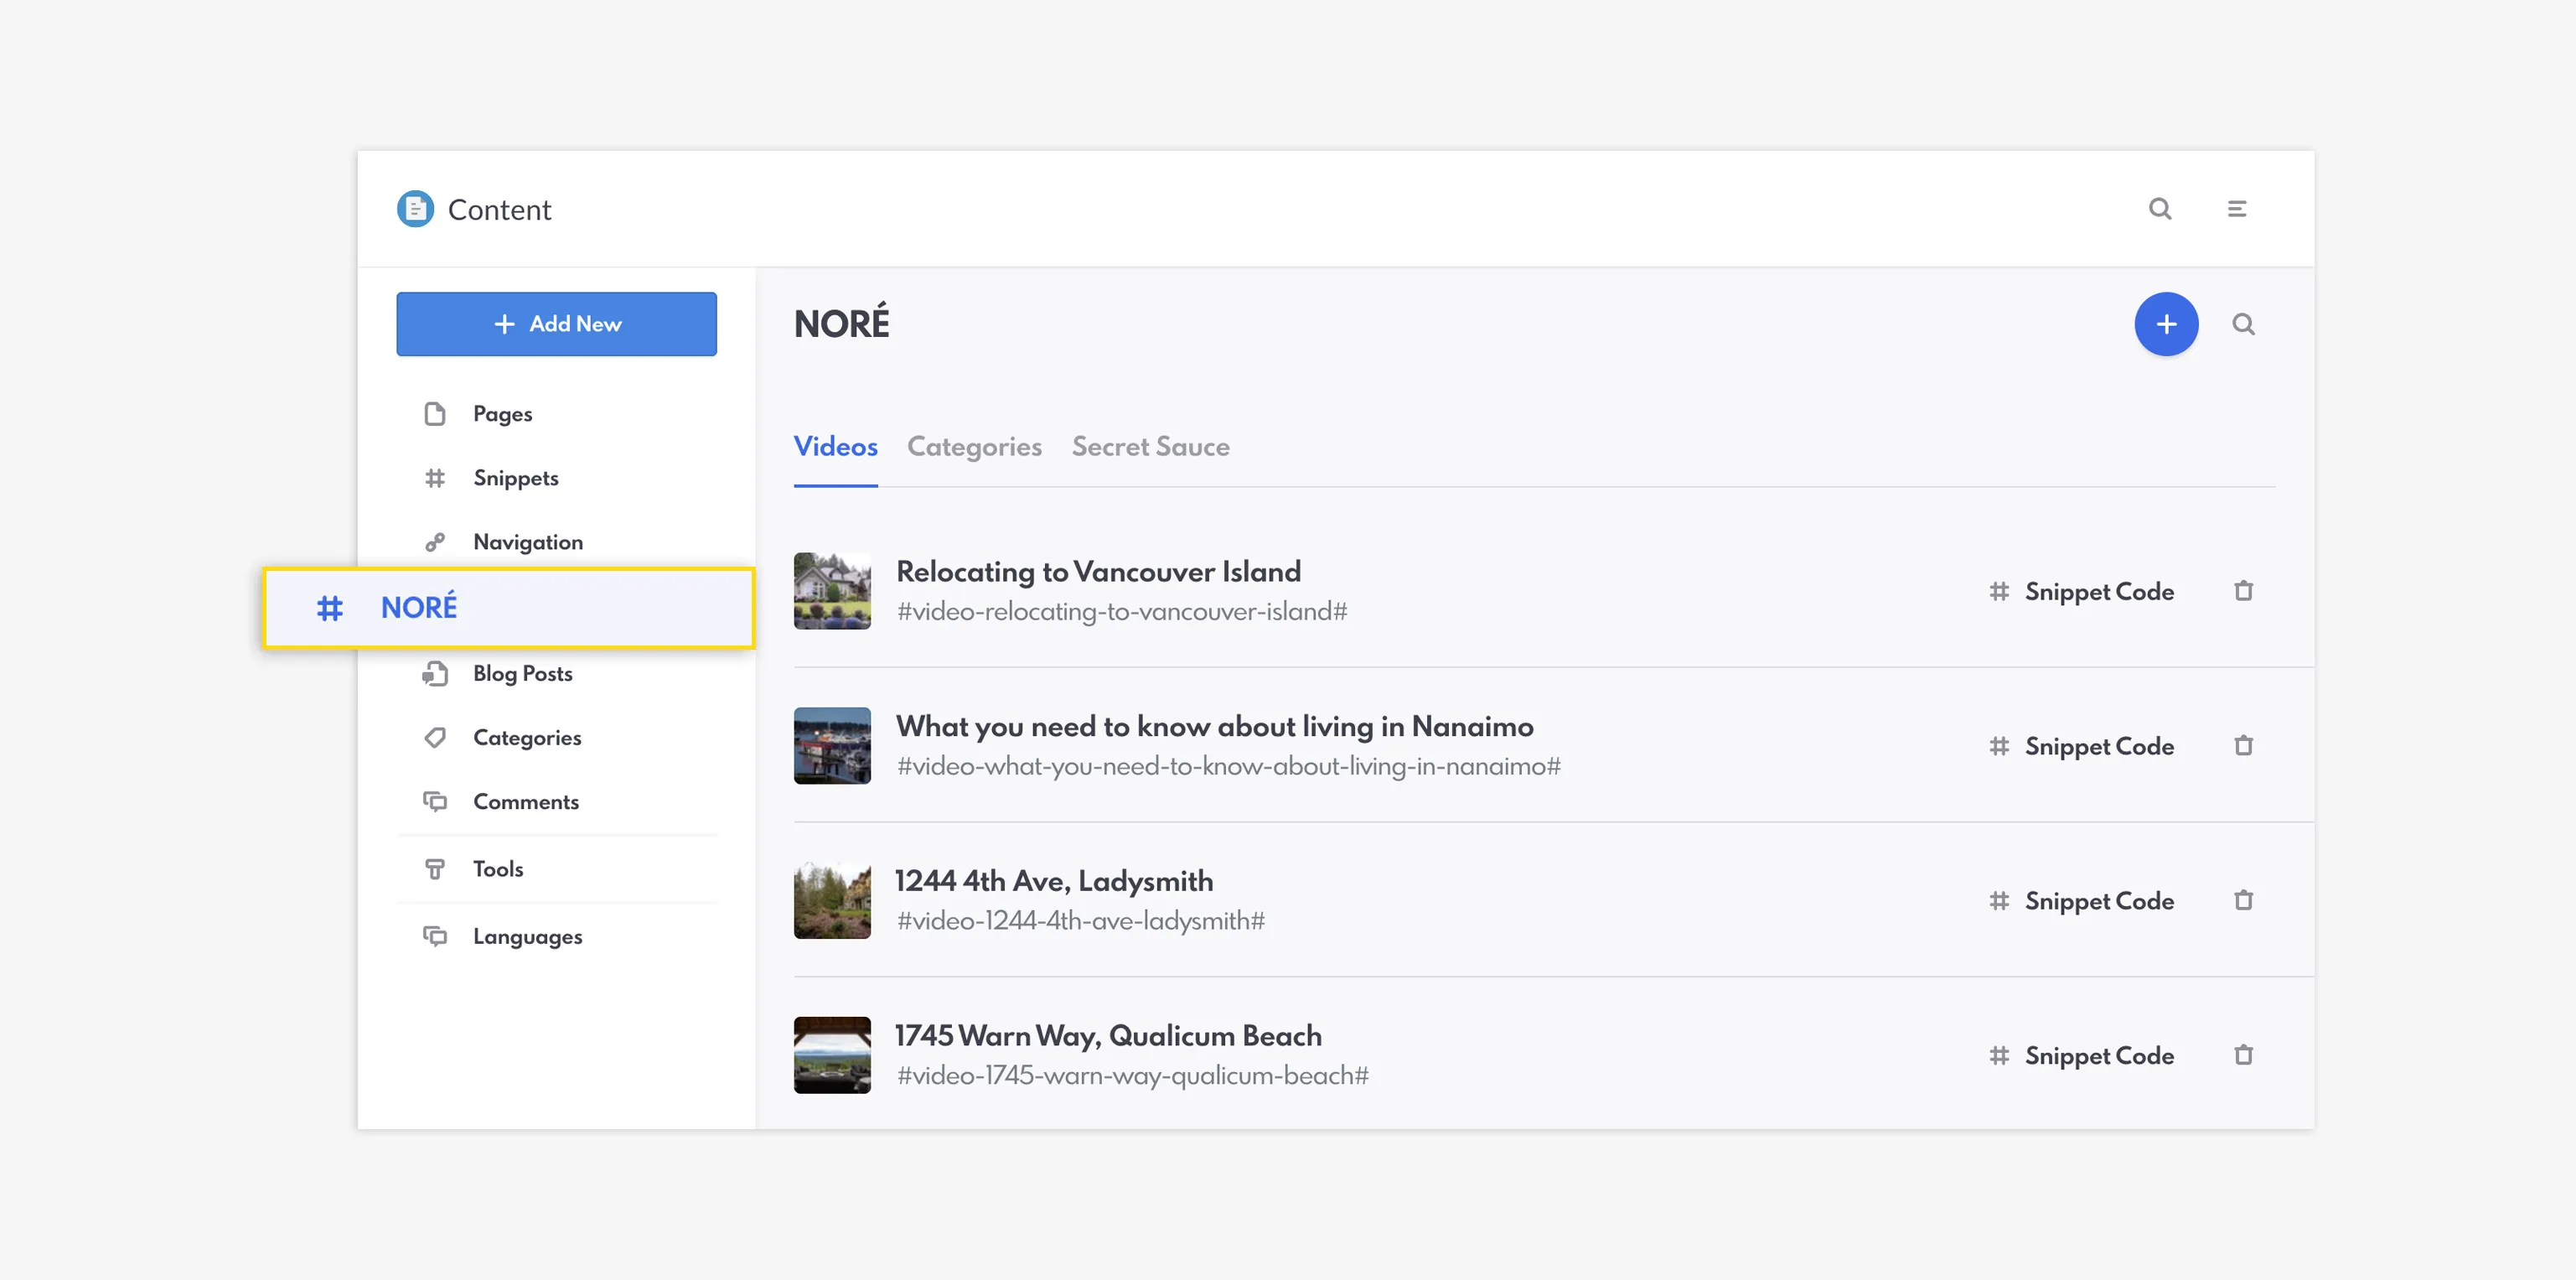Click the Content app logo icon
The height and width of the screenshot is (1280, 2576).
point(415,209)
